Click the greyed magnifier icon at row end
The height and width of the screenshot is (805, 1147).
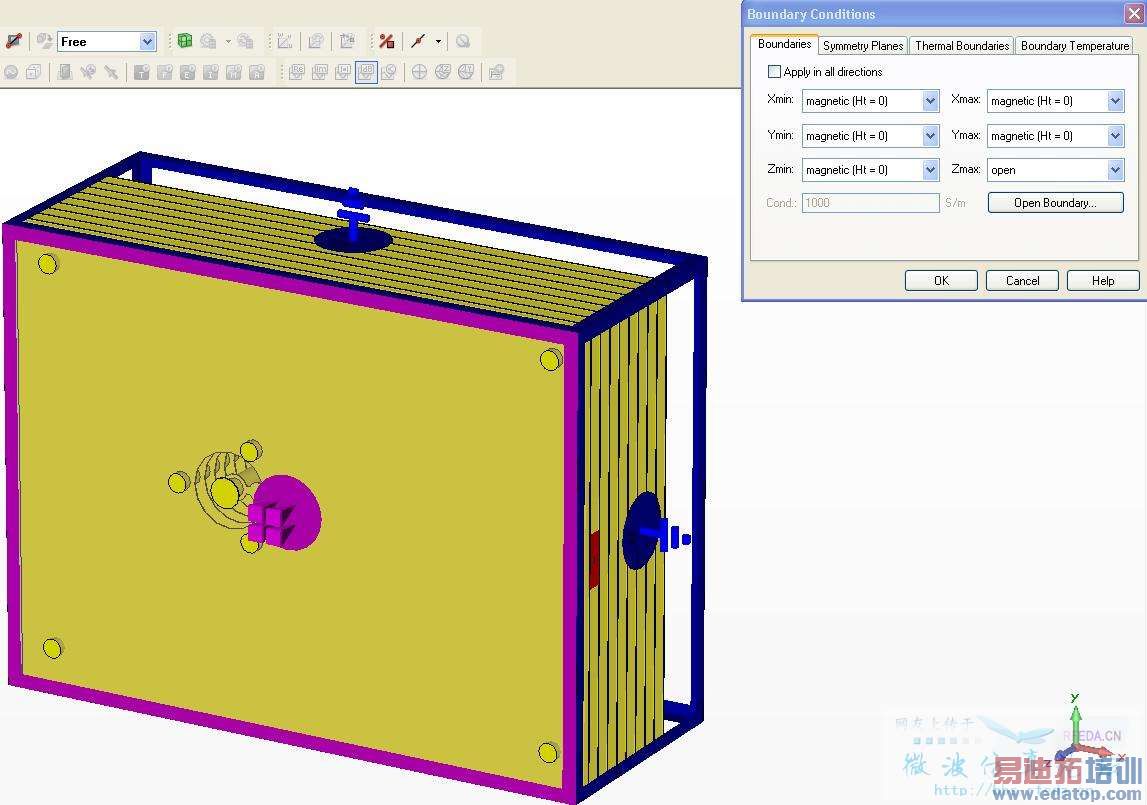(x=462, y=41)
